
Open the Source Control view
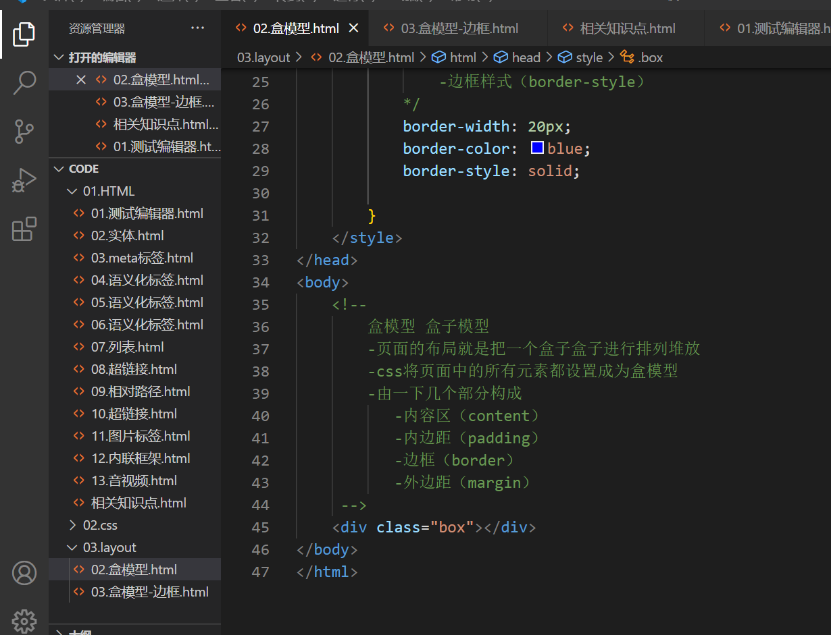(24, 131)
